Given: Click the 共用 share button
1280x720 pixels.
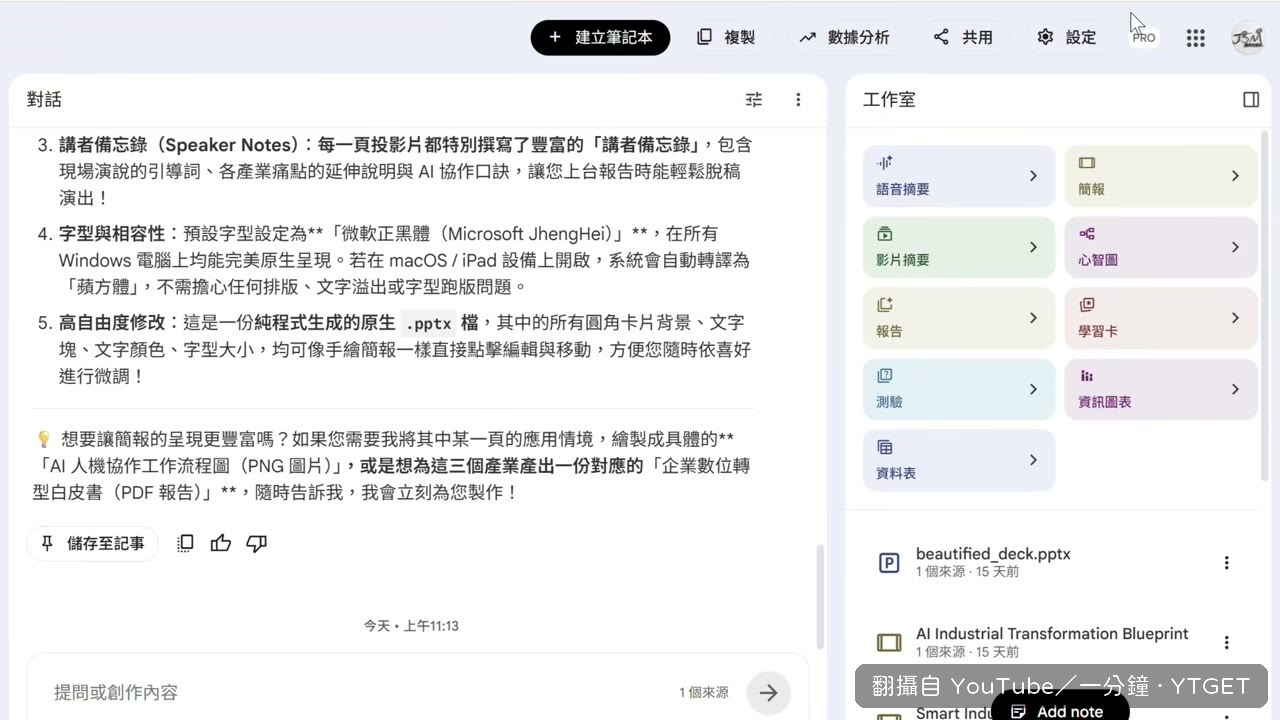Looking at the screenshot, I should (963, 37).
